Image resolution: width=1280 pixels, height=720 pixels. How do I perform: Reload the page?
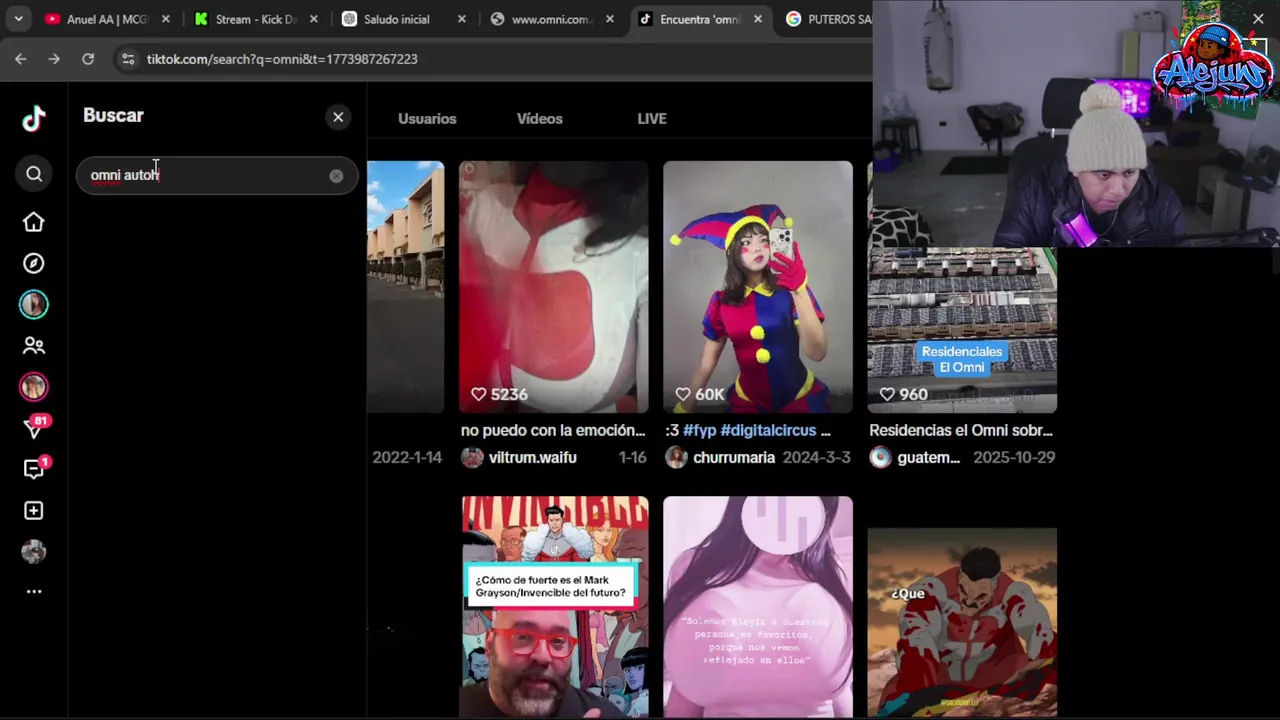(88, 59)
